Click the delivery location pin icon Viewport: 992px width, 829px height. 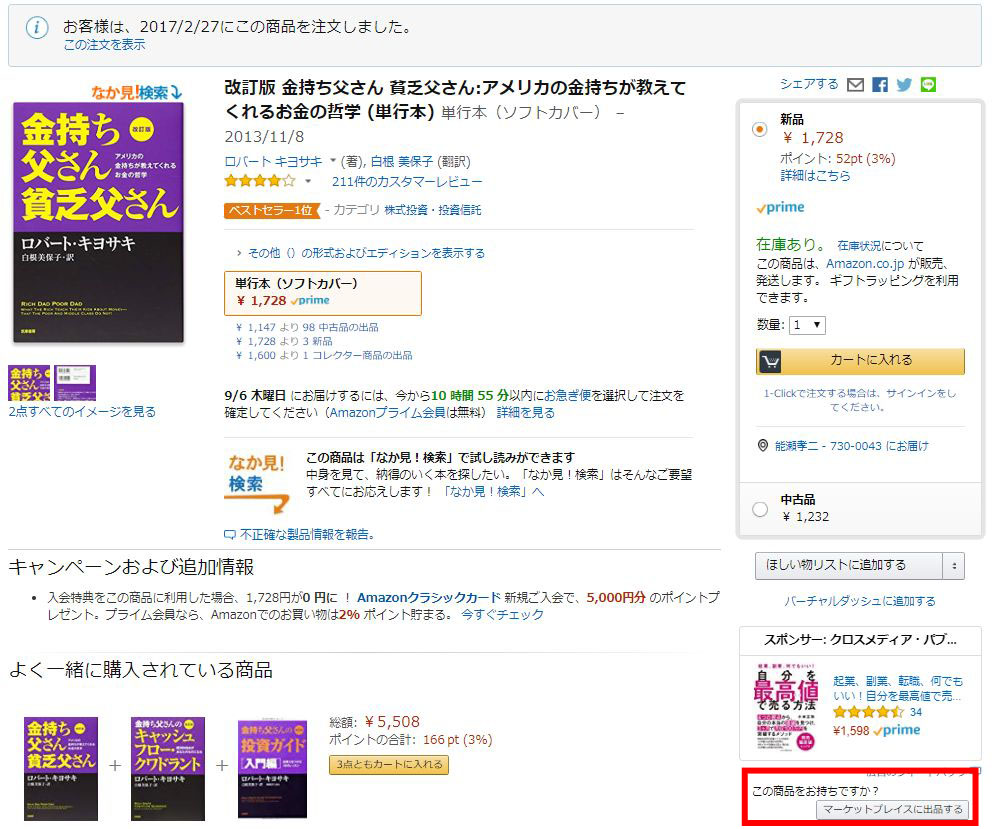pos(762,446)
